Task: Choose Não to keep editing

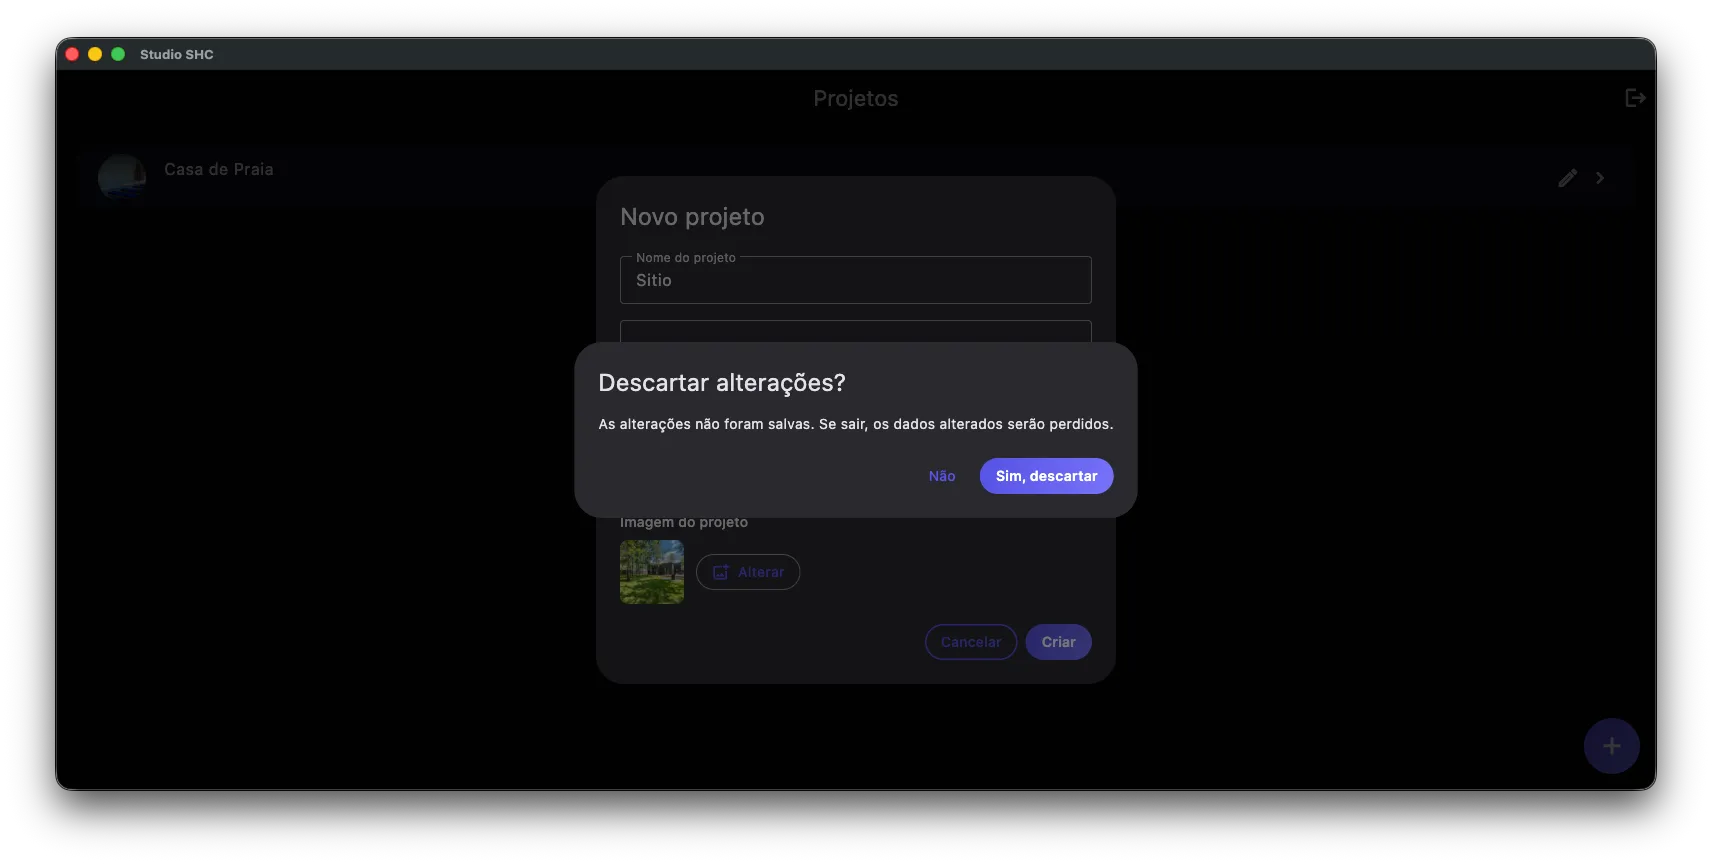Action: click(942, 476)
